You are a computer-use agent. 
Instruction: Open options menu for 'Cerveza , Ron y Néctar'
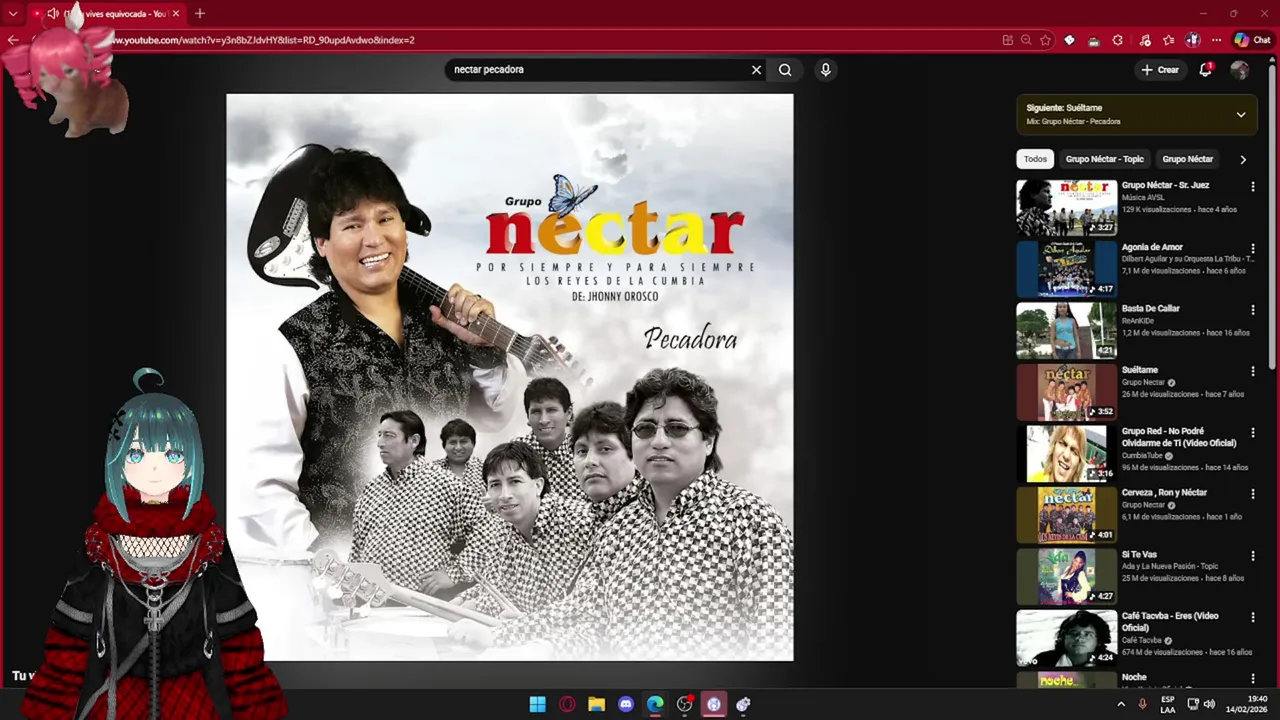point(1253,494)
